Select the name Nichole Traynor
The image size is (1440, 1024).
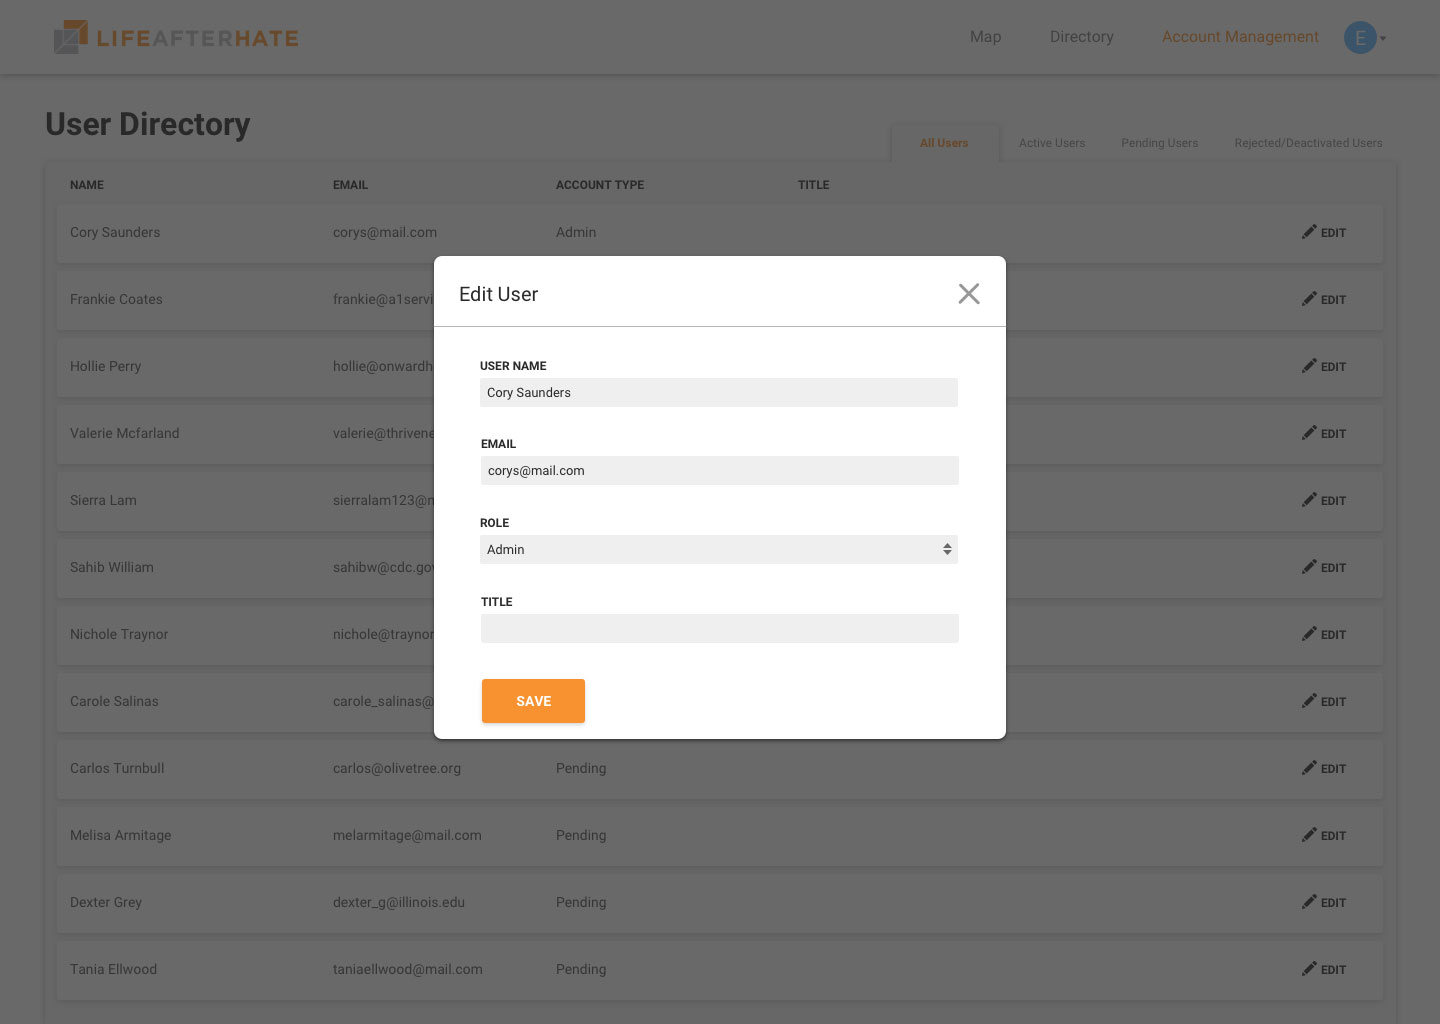click(119, 634)
